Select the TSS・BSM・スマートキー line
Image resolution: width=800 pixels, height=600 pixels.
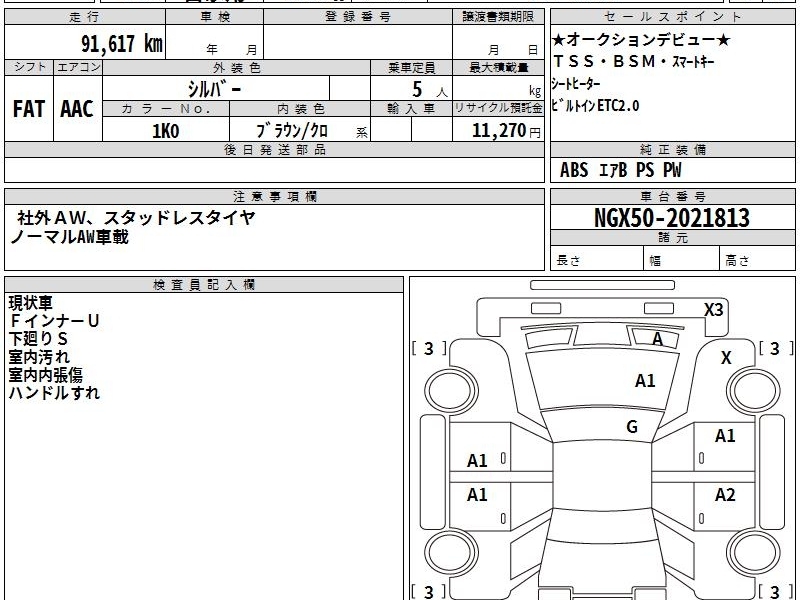pyautogui.click(x=634, y=61)
